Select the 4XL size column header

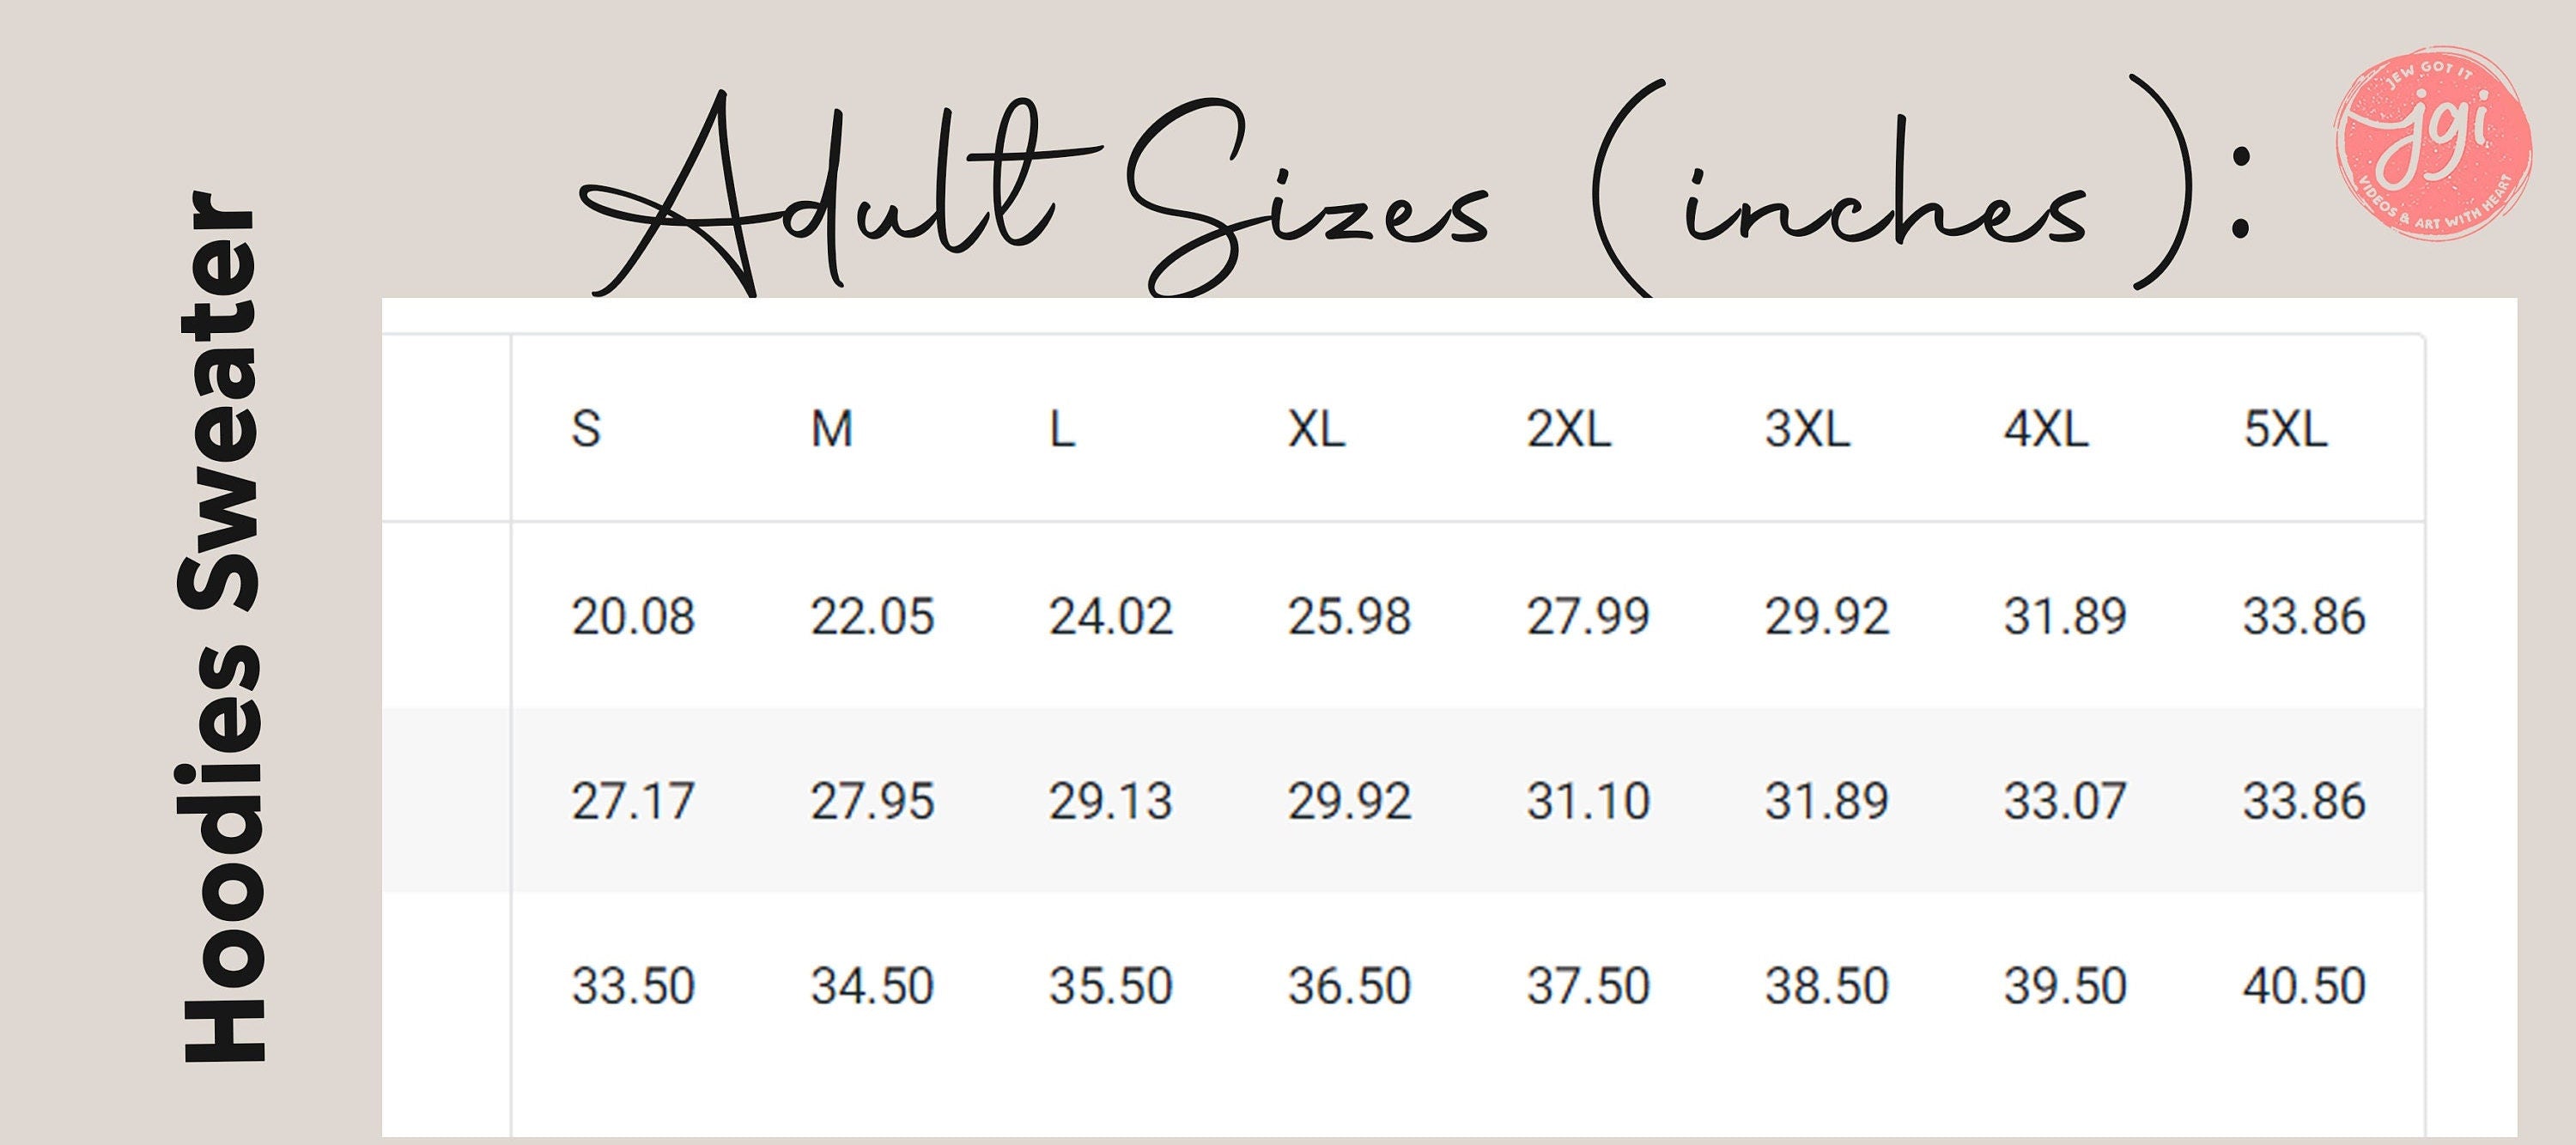click(2046, 430)
